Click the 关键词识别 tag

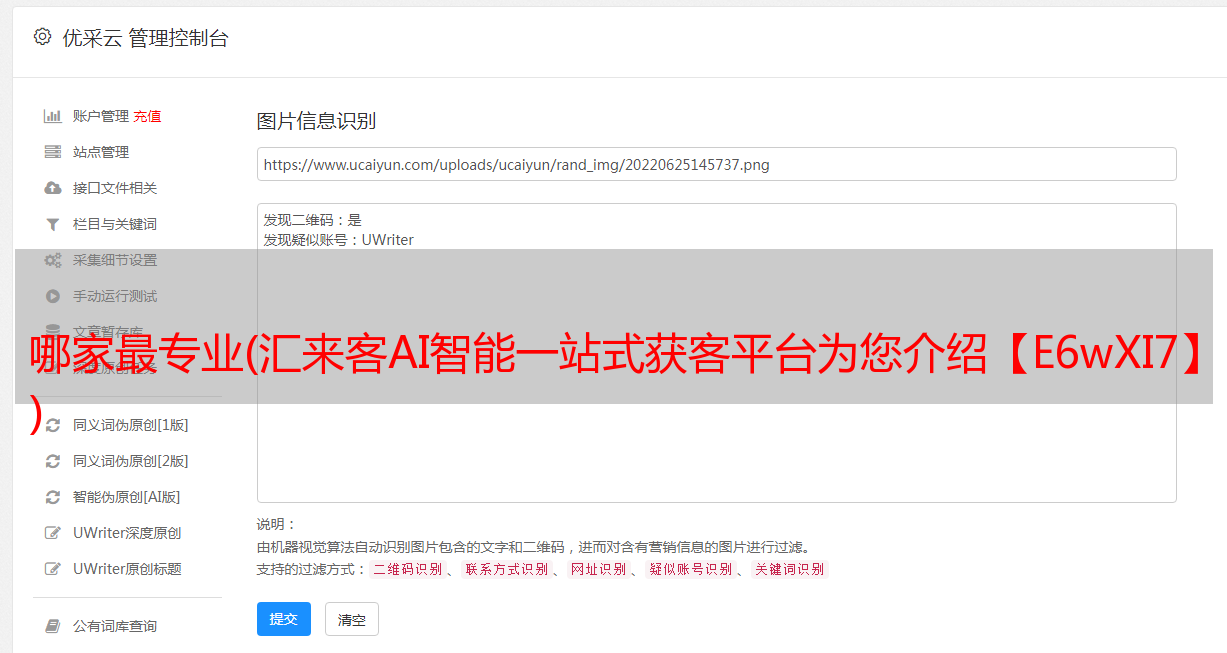[789, 569]
